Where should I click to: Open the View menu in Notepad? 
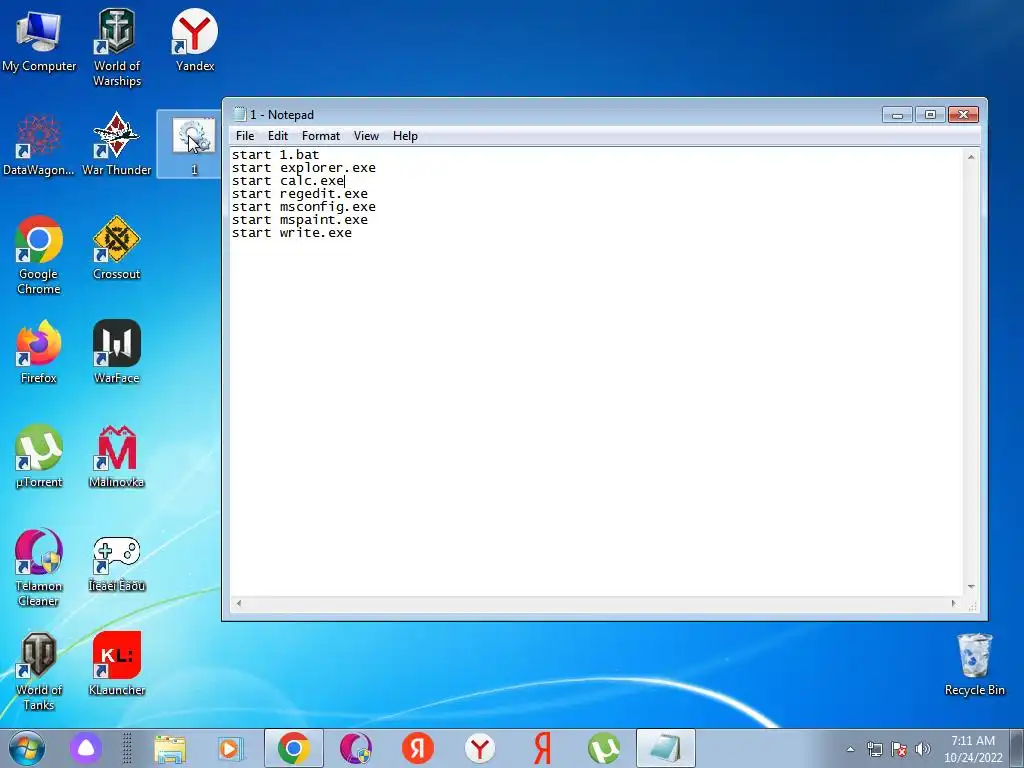point(366,136)
